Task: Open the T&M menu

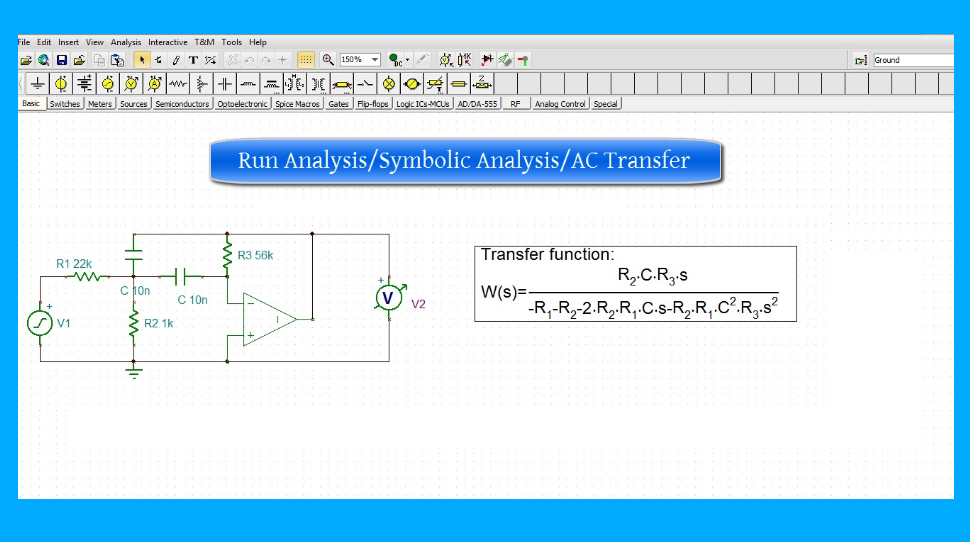Action: coord(204,42)
